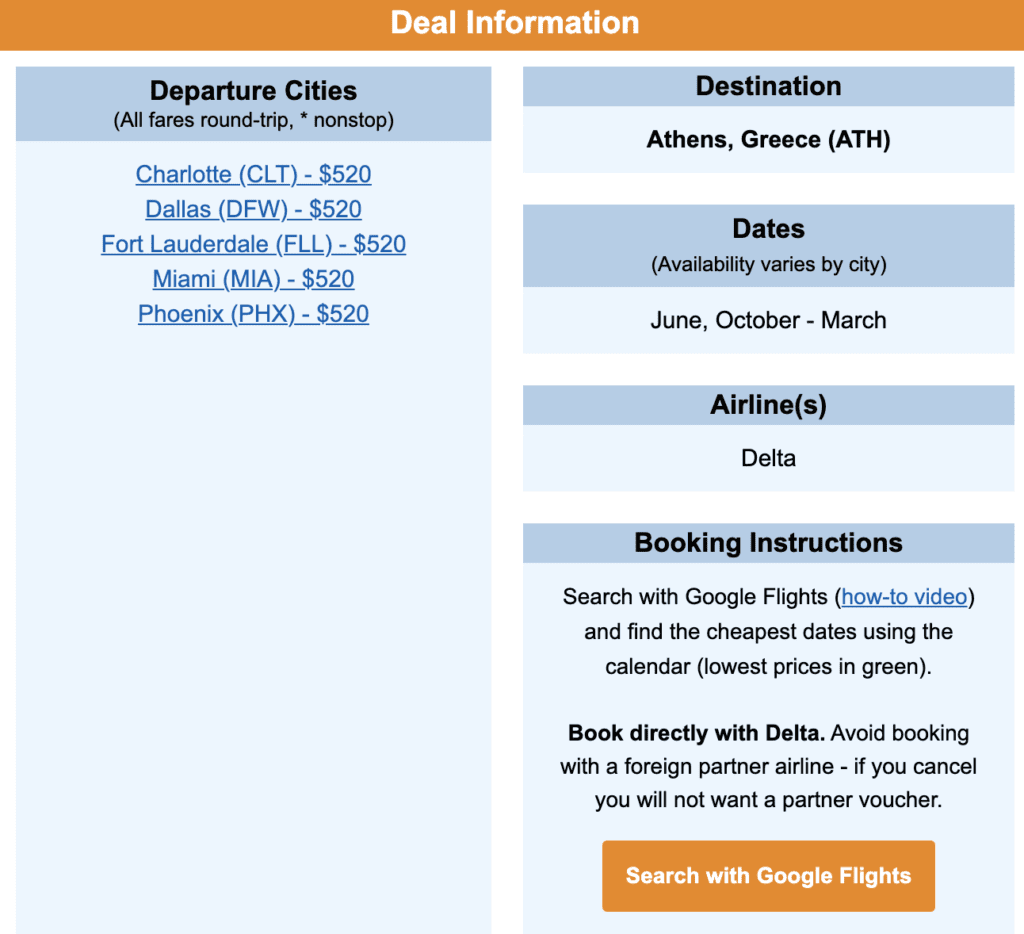This screenshot has height=934, width=1024.
Task: Click the 'All fares round-trip, * nonstop' note
Action: (x=253, y=121)
